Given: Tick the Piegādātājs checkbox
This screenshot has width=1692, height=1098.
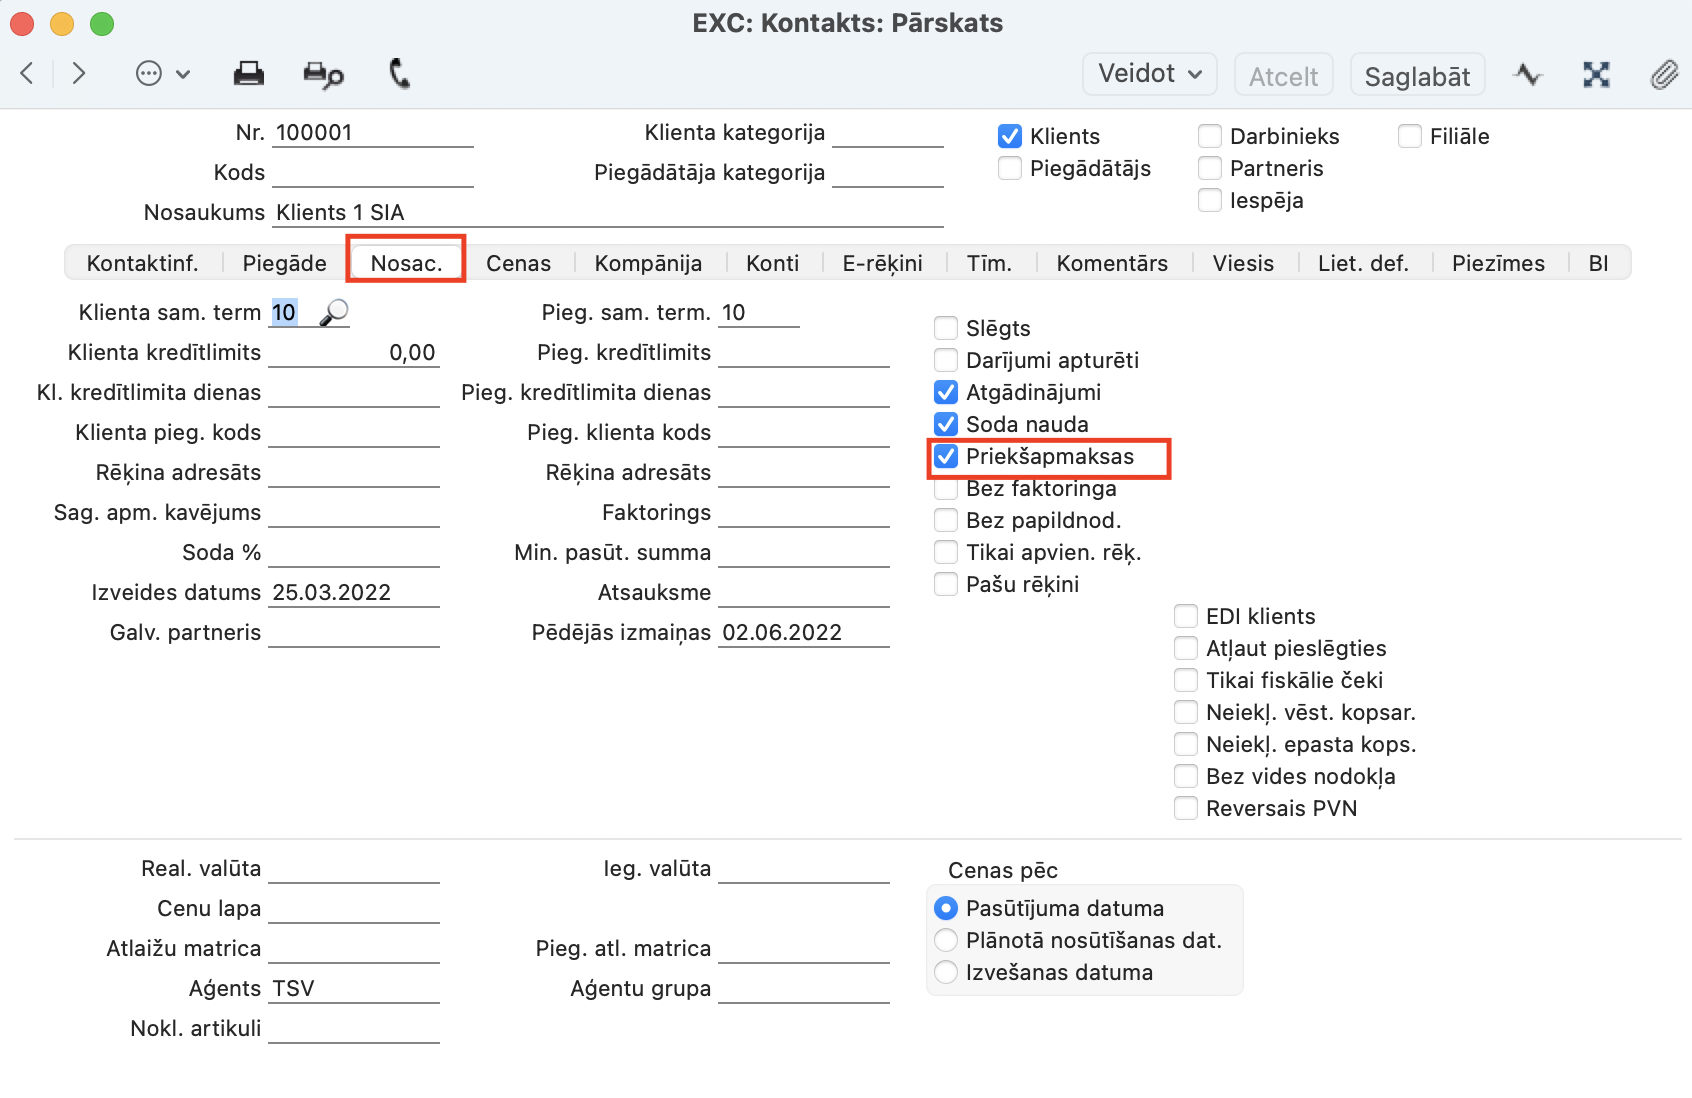Looking at the screenshot, I should click(x=1010, y=169).
